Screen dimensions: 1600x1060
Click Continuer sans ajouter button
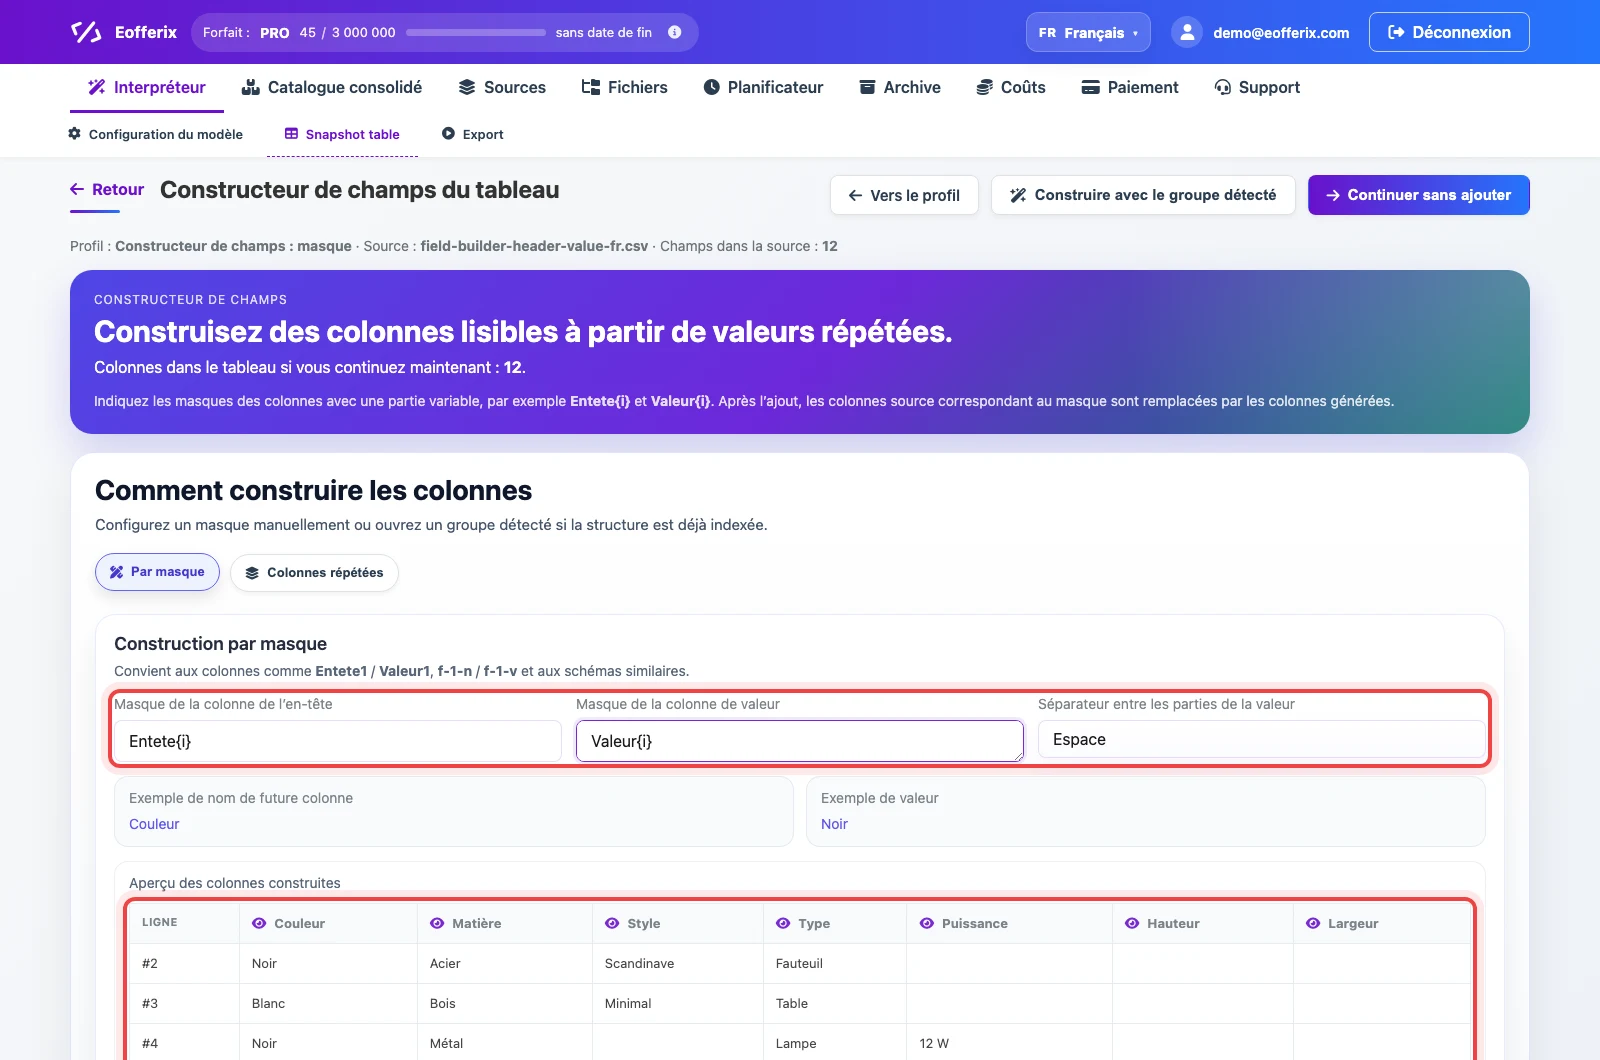(1418, 195)
